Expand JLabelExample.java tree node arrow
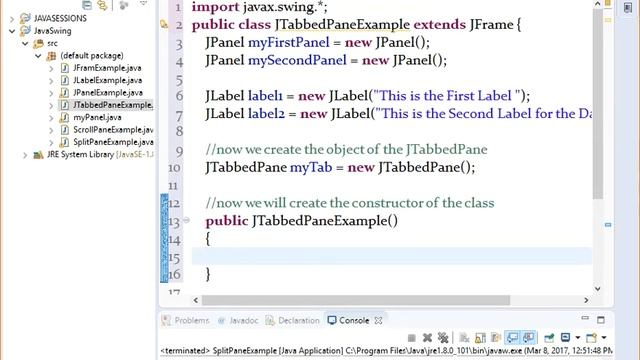The width and height of the screenshot is (640, 360). pos(51,81)
